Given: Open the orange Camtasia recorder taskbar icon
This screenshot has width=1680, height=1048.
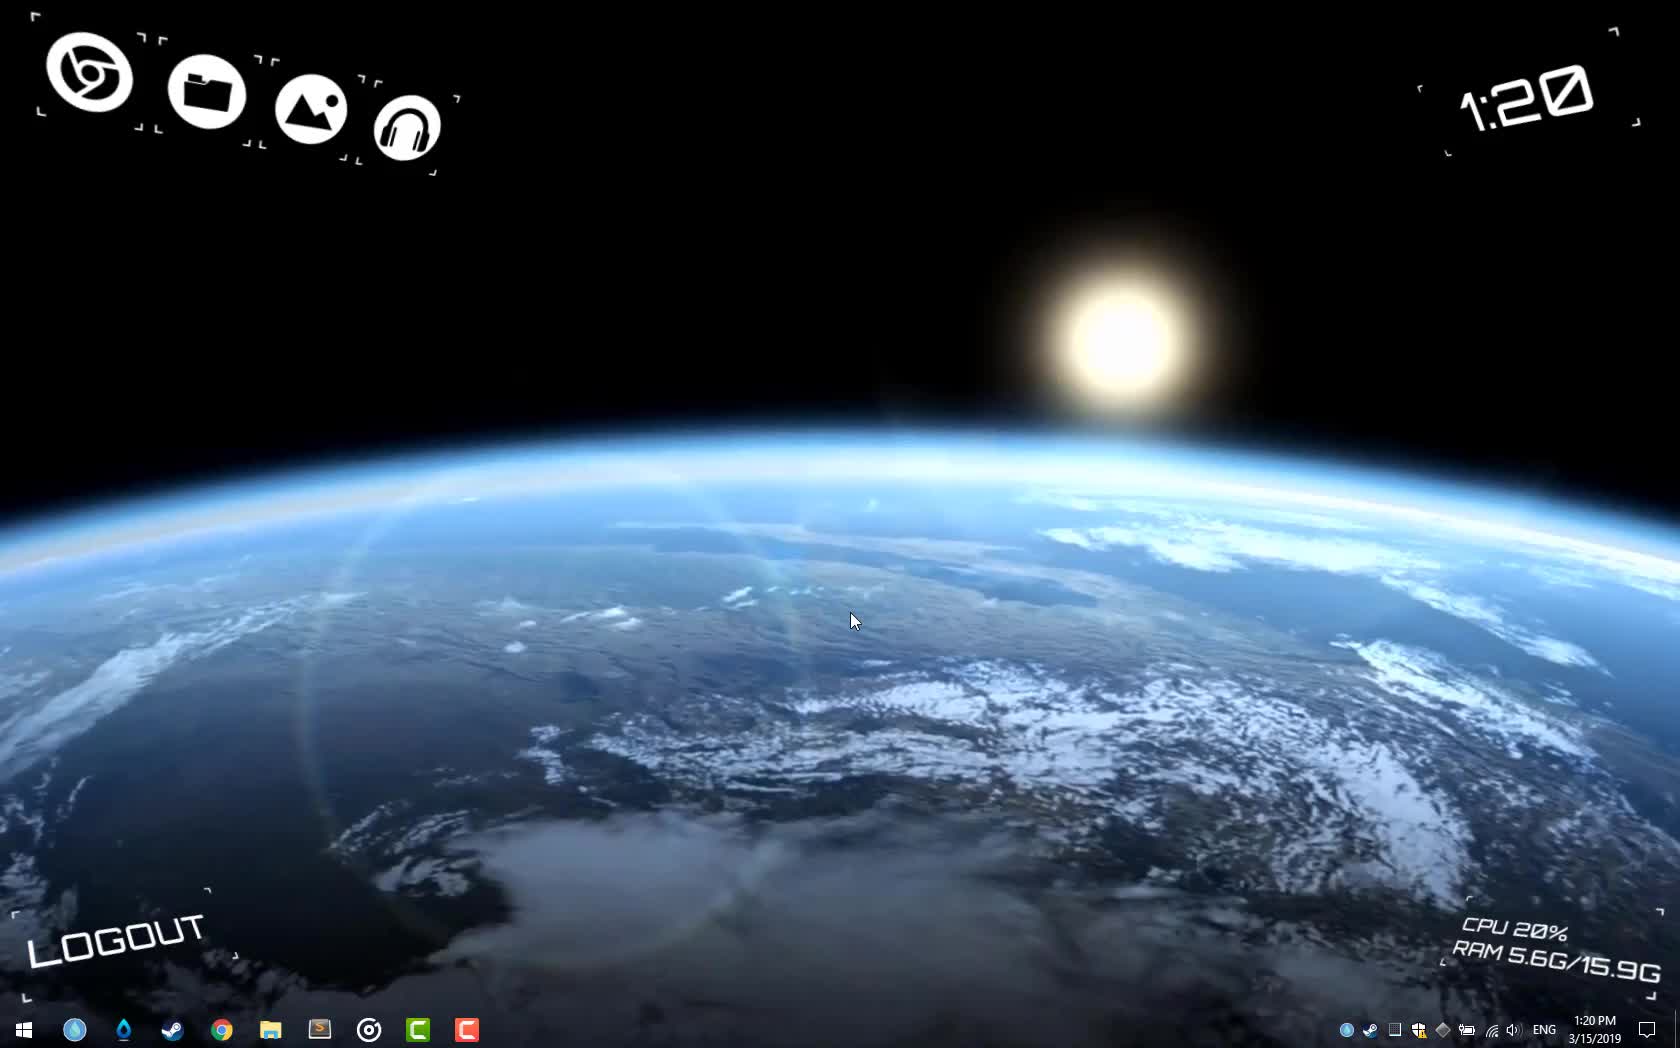Looking at the screenshot, I should [x=467, y=1030].
